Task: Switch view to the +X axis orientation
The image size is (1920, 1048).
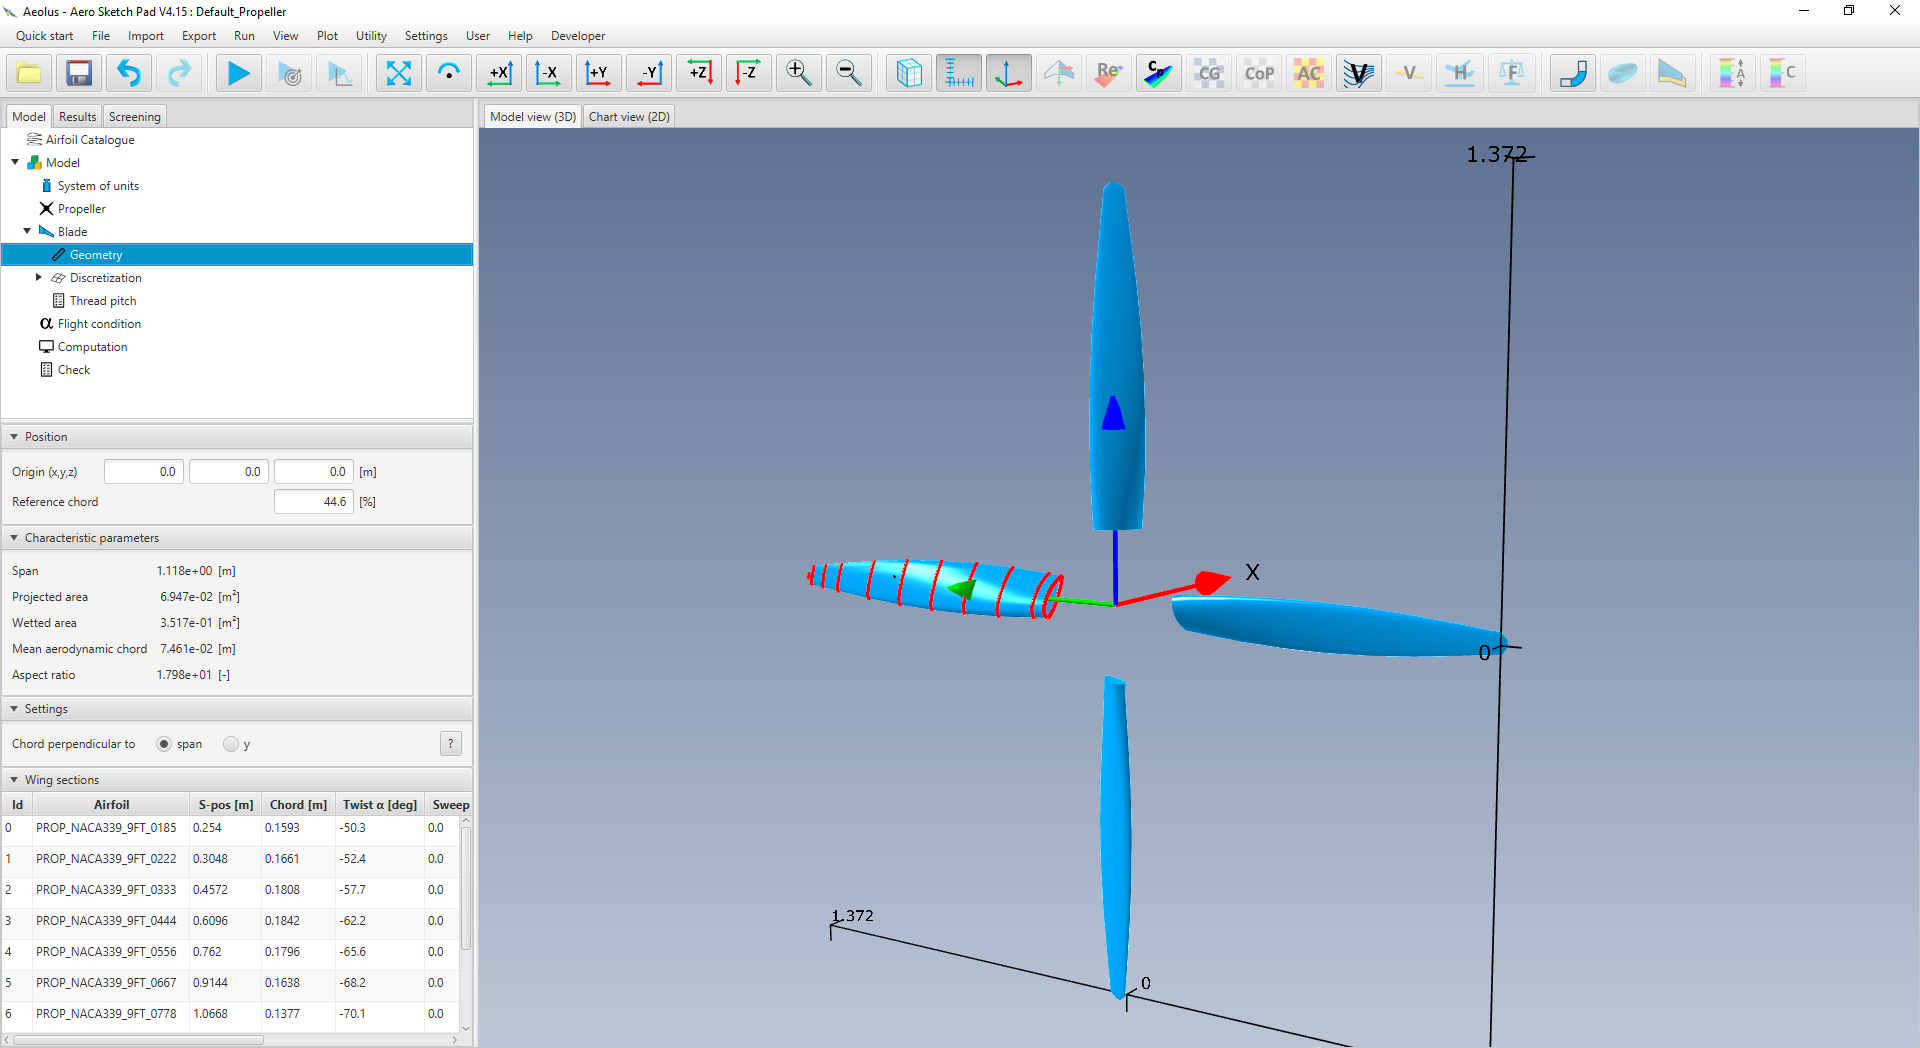Action: coord(499,72)
